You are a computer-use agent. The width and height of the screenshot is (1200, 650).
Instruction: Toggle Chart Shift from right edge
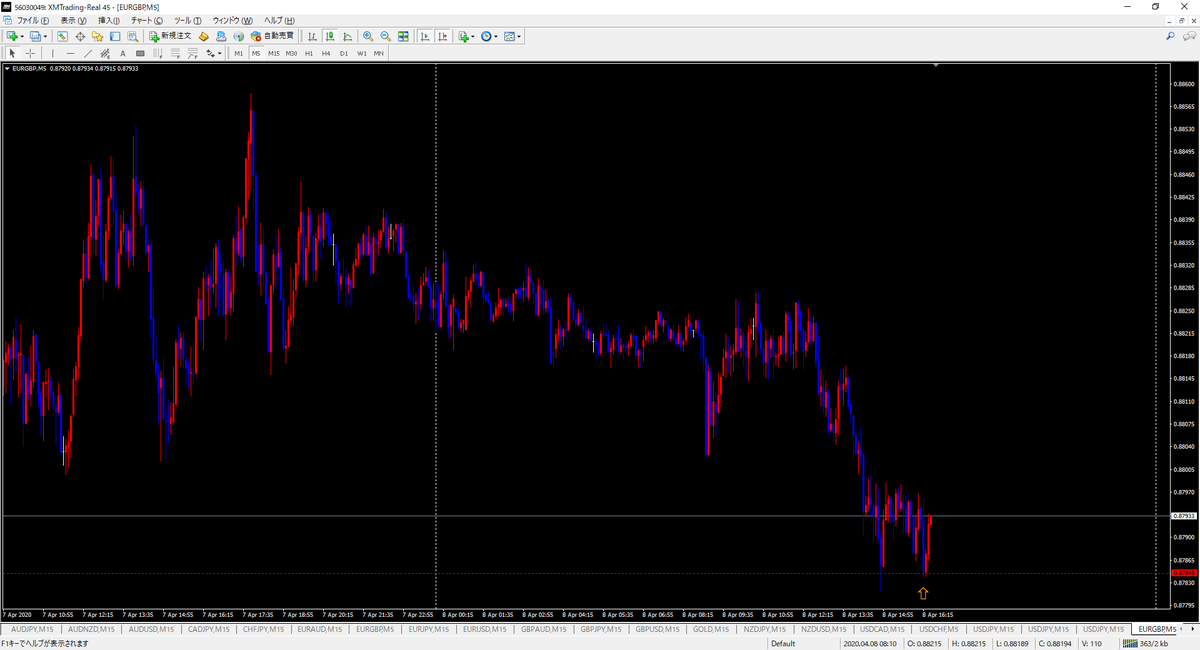(x=442, y=36)
